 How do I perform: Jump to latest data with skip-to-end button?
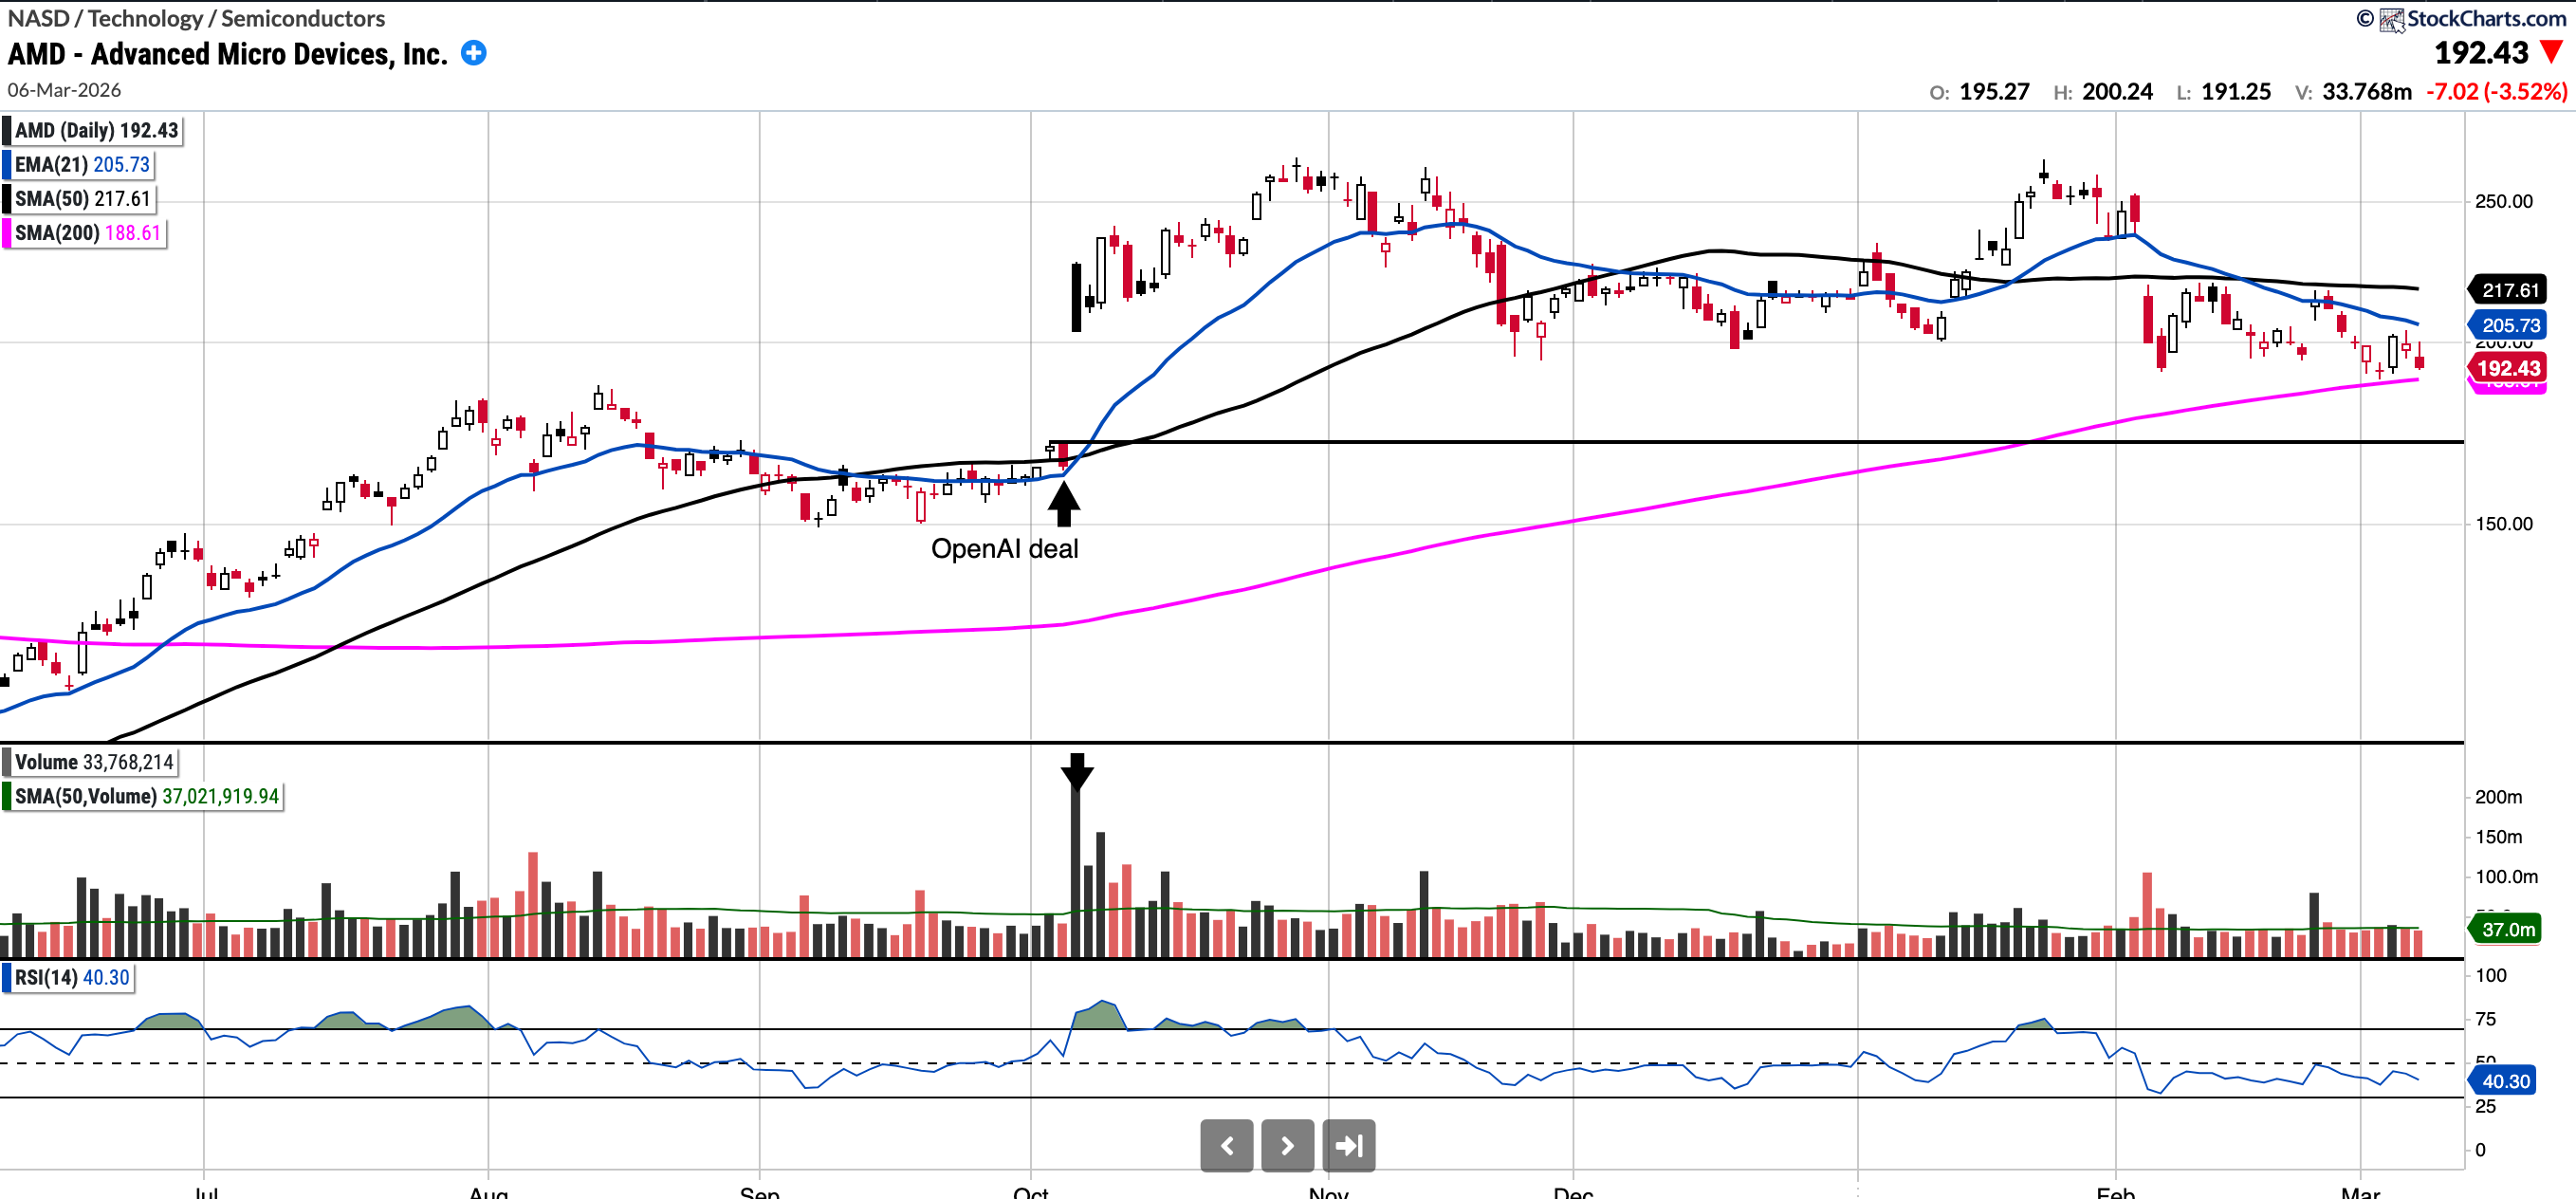(x=1348, y=1145)
